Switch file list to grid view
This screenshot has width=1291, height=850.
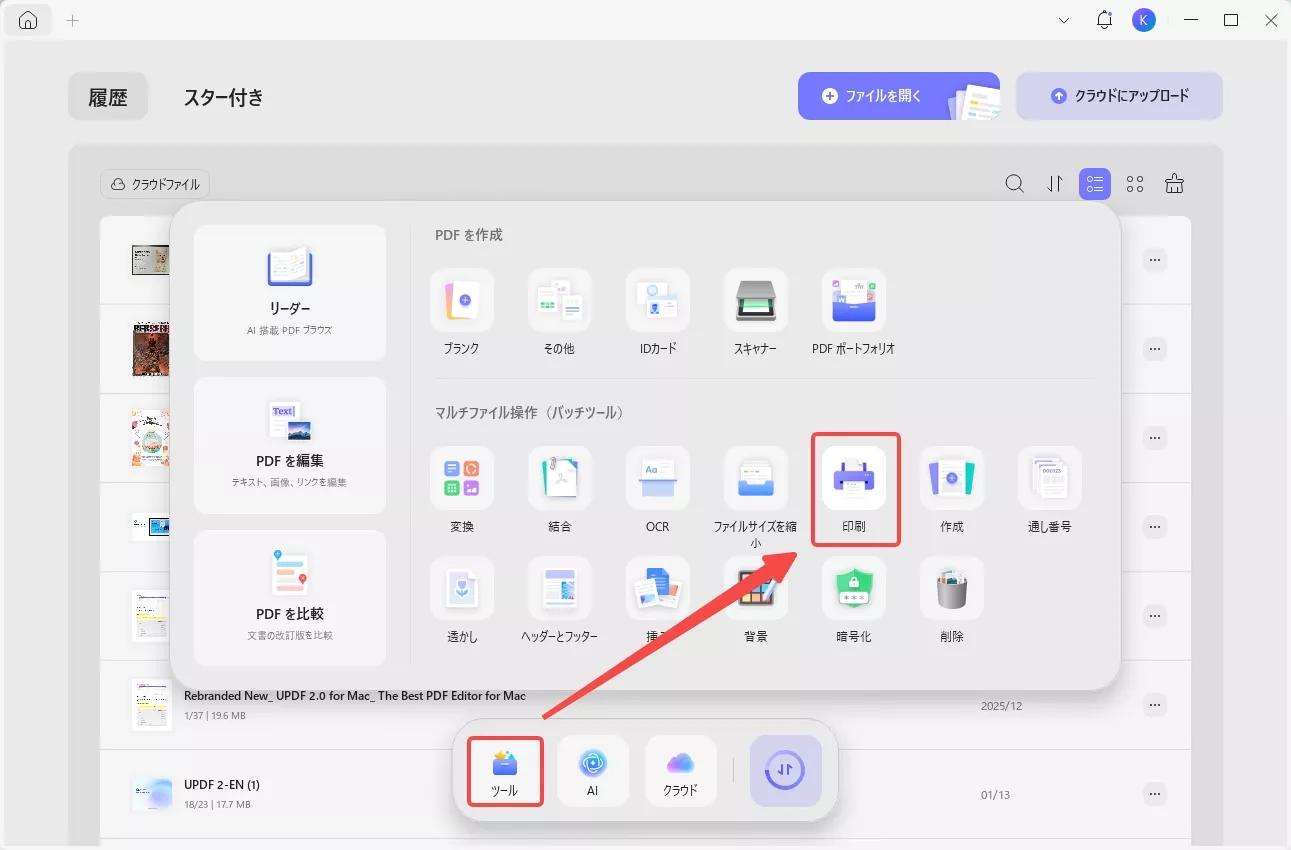[1135, 183]
